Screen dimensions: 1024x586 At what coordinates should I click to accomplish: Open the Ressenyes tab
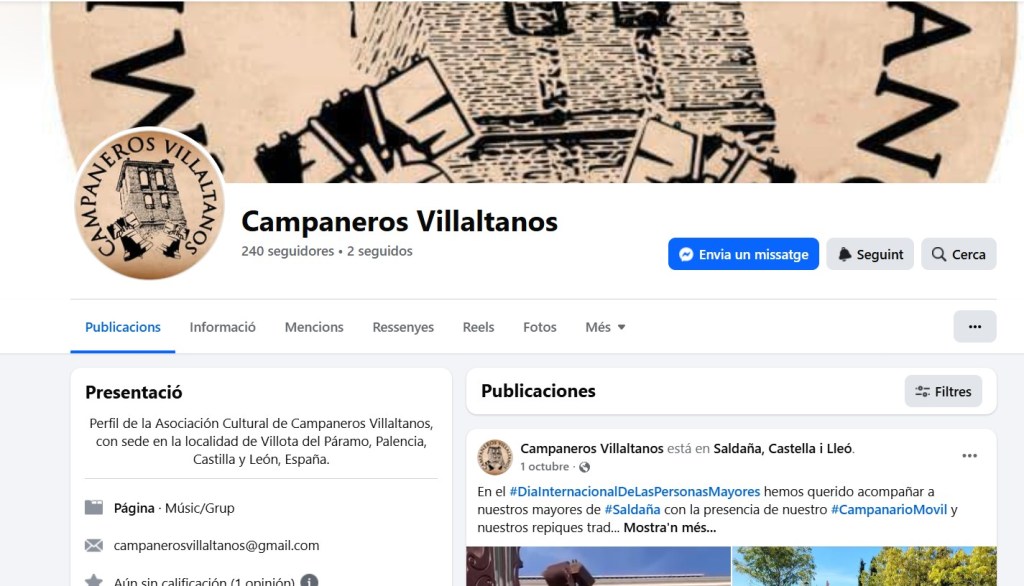tap(403, 327)
